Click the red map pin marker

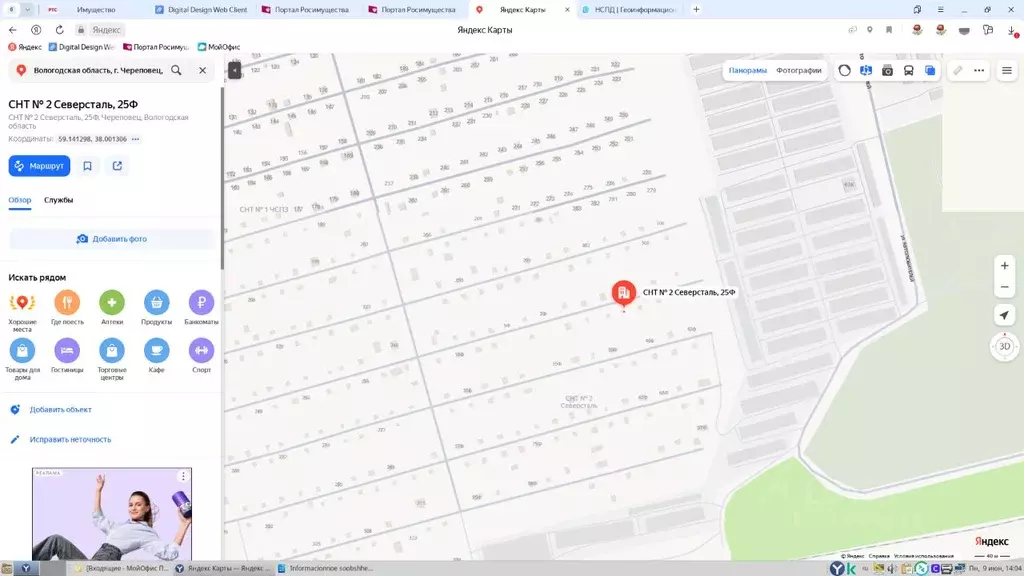tap(624, 293)
